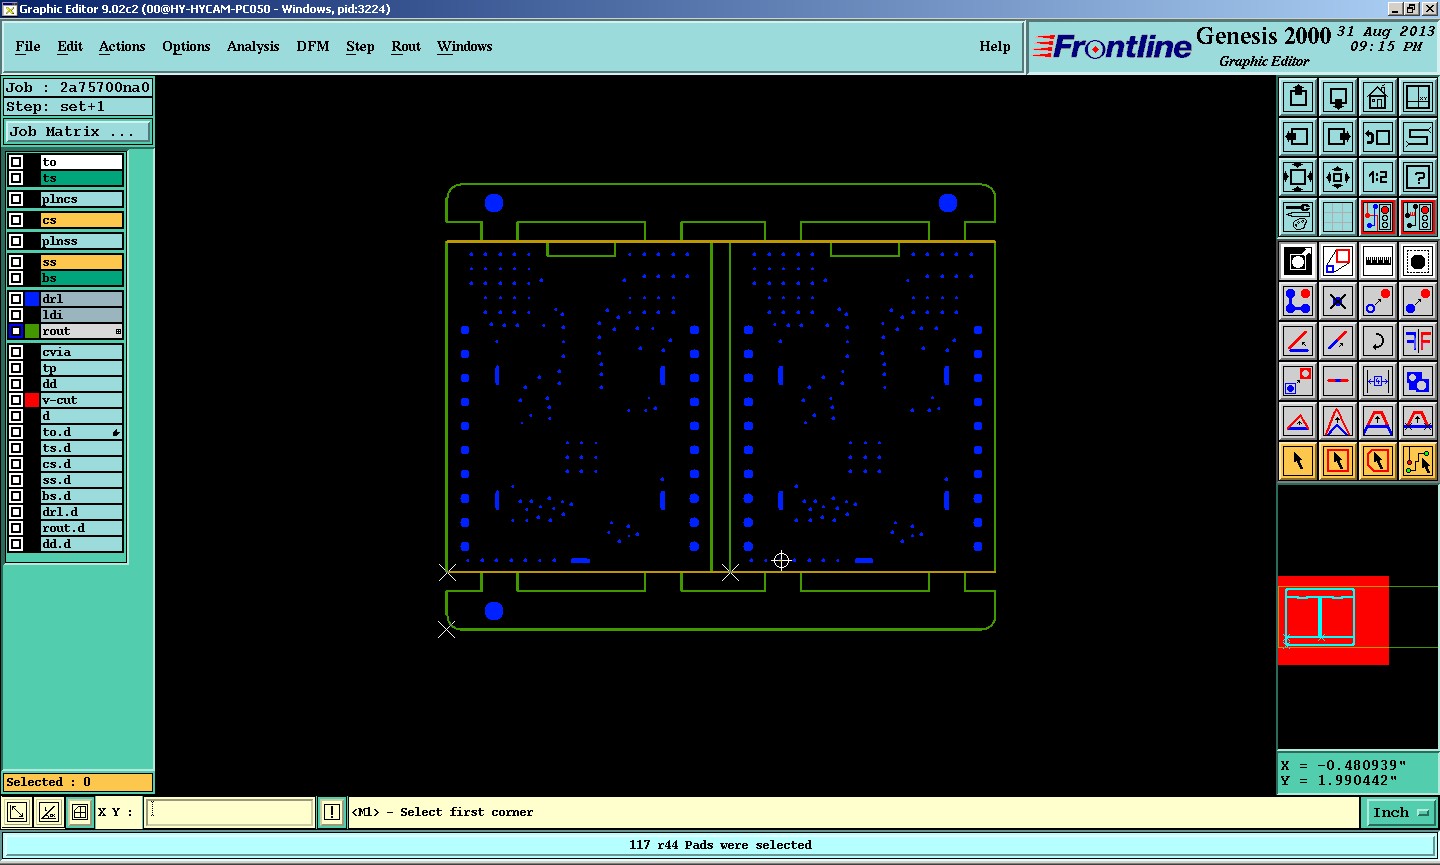Select the bs layer row
The height and width of the screenshot is (865, 1440).
point(82,278)
